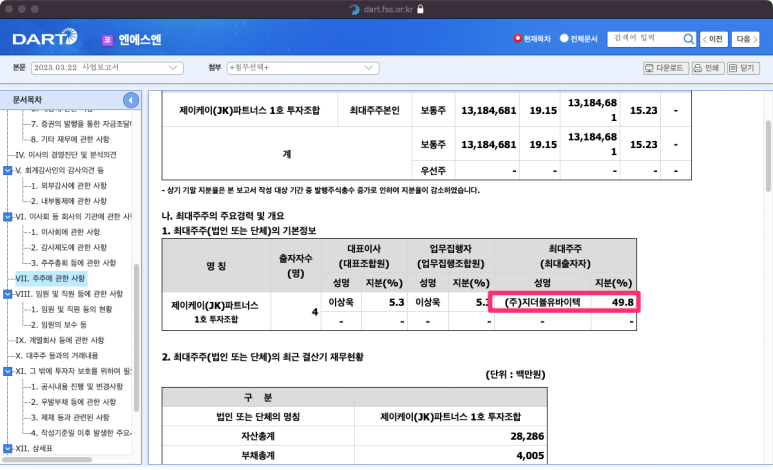Click the 최대주주본인 cell
This screenshot has height=470, width=773.
374,110
